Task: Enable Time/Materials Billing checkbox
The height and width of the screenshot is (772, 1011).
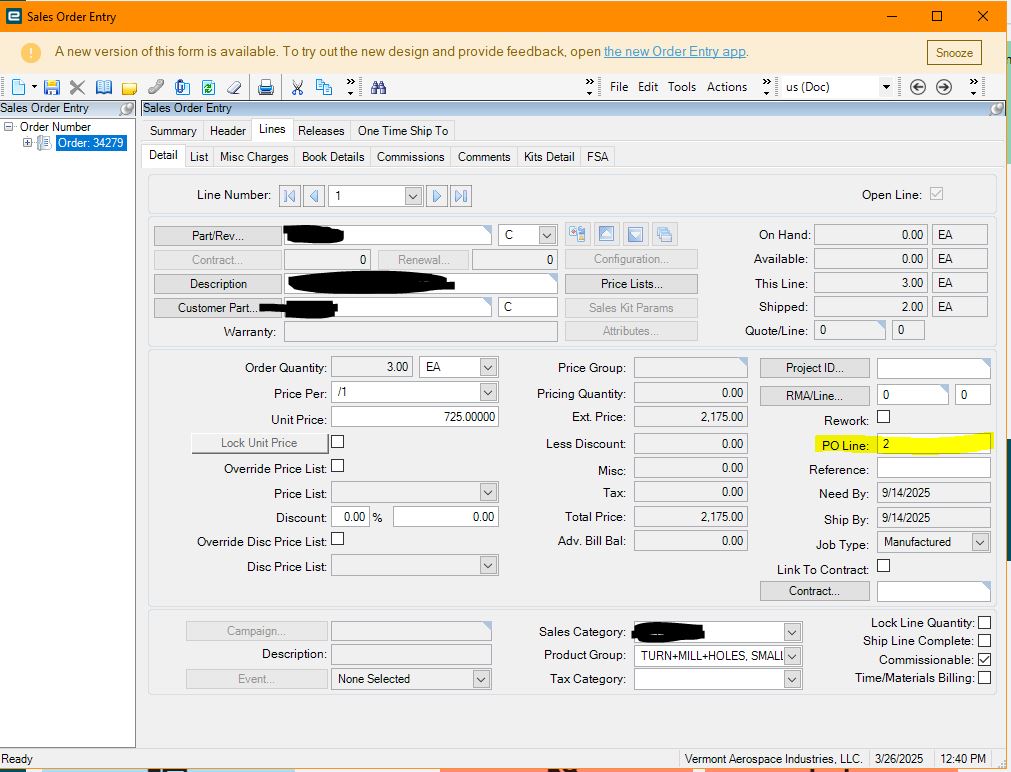Action: pos(985,677)
